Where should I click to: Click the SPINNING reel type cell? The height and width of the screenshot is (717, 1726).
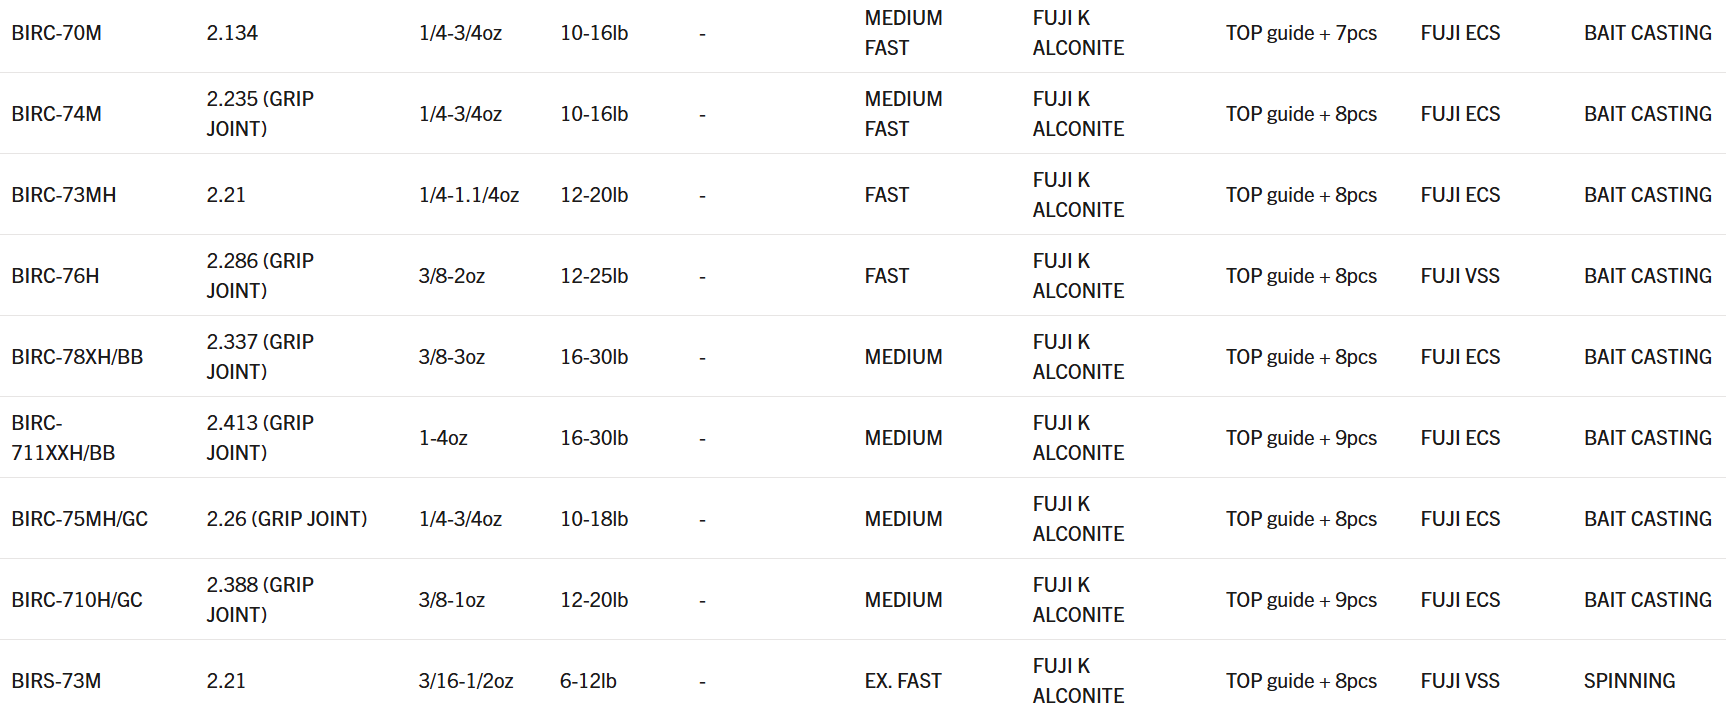click(1629, 681)
